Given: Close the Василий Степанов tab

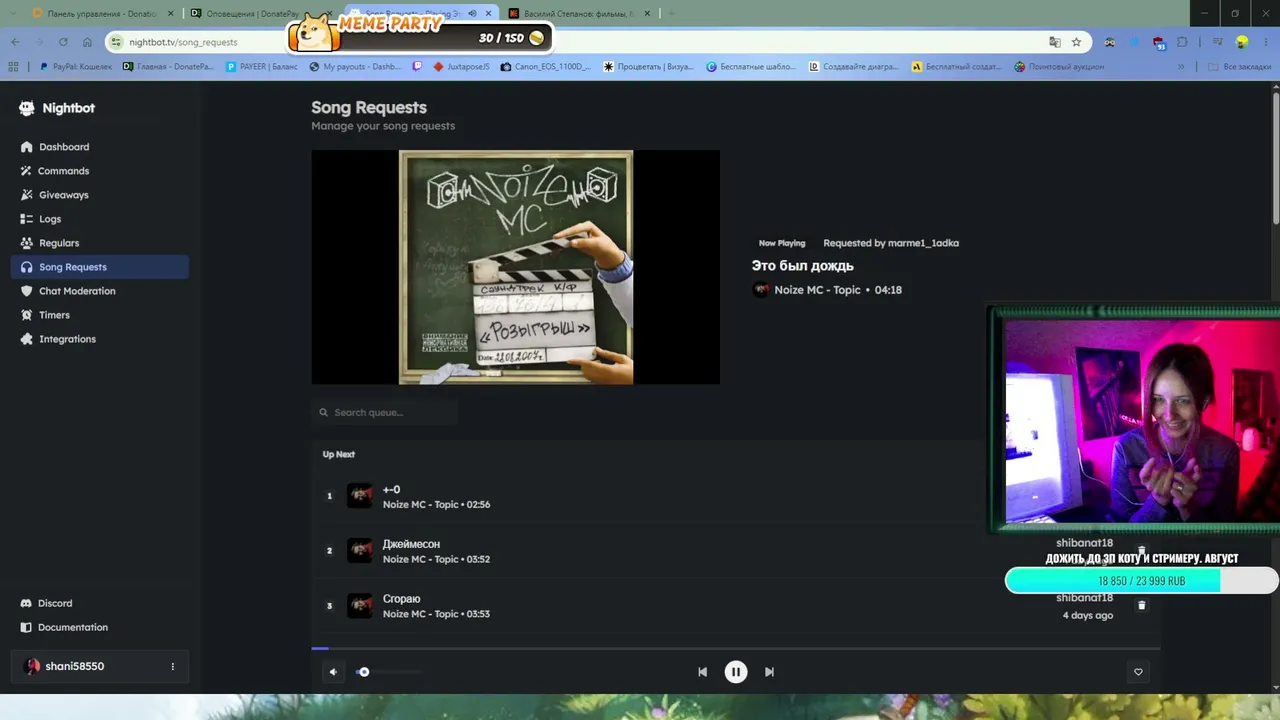Looking at the screenshot, I should (647, 14).
